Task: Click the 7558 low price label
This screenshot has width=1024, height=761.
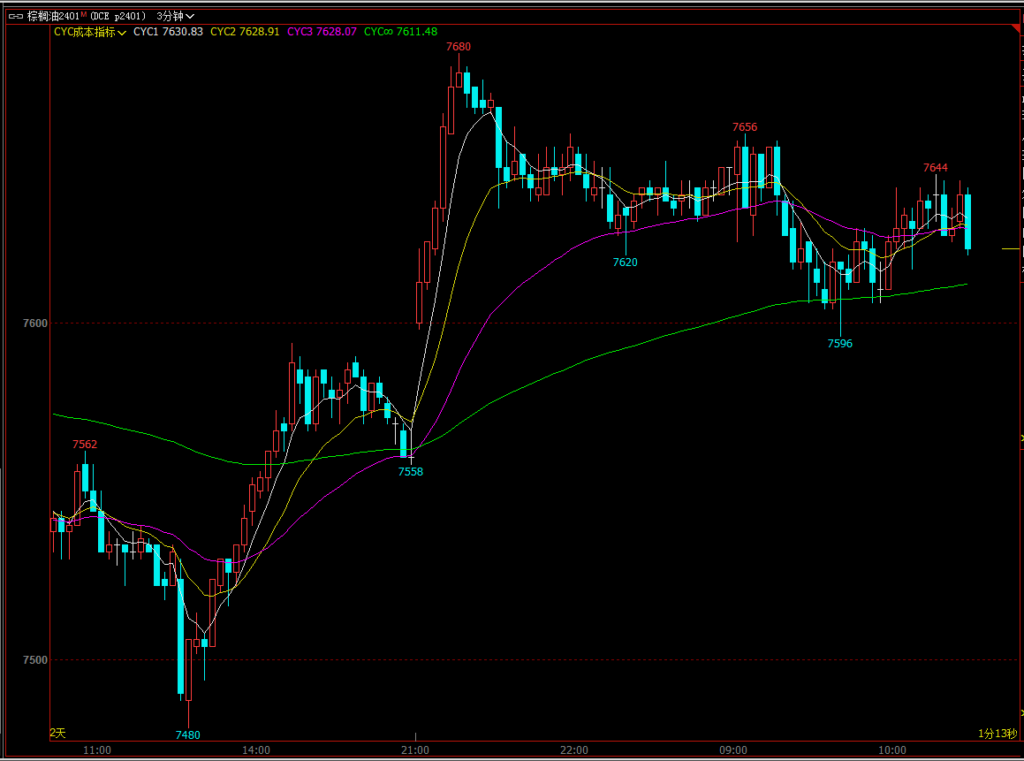Action: (x=410, y=471)
